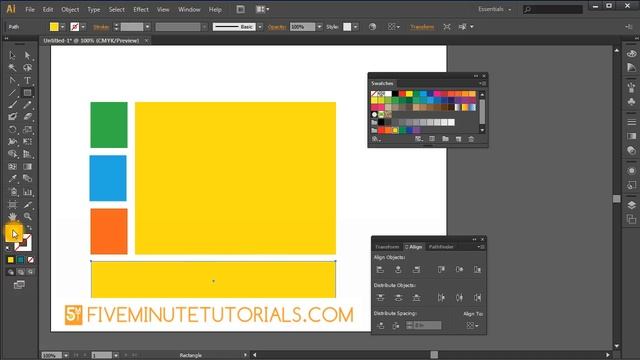Click the yellow fill swatch in Control bar
This screenshot has height=360, width=640.
(x=54, y=27)
